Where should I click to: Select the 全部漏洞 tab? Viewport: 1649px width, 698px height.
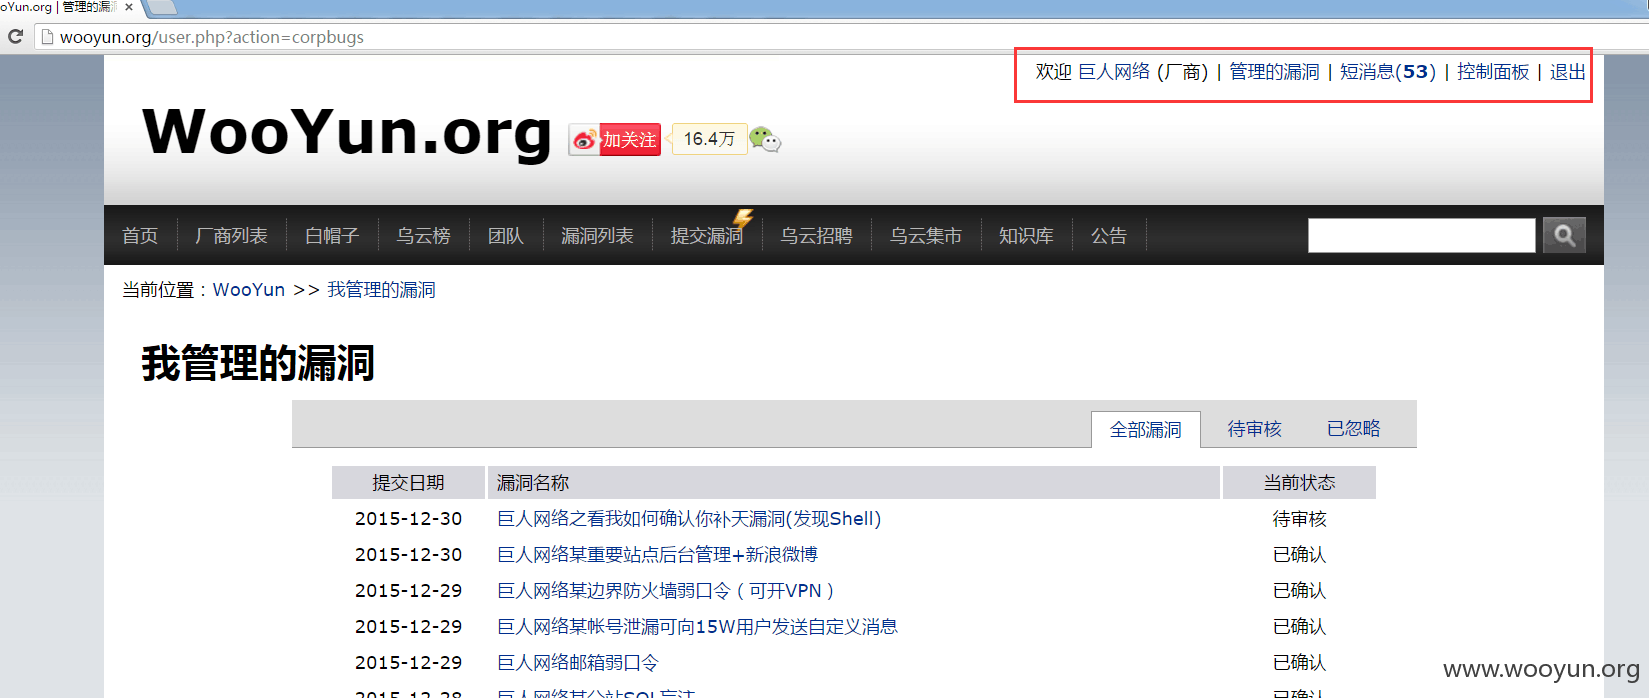pos(1146,430)
